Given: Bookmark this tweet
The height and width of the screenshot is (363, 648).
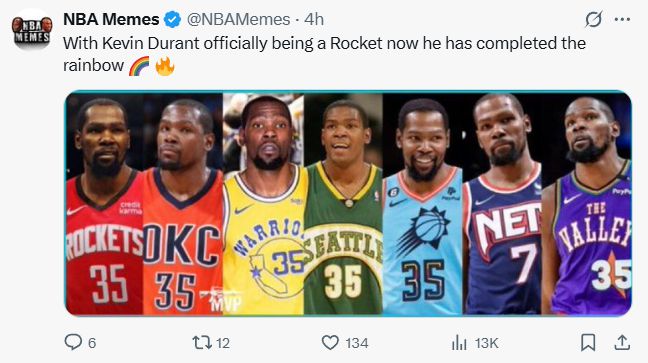Looking at the screenshot, I should point(588,342).
